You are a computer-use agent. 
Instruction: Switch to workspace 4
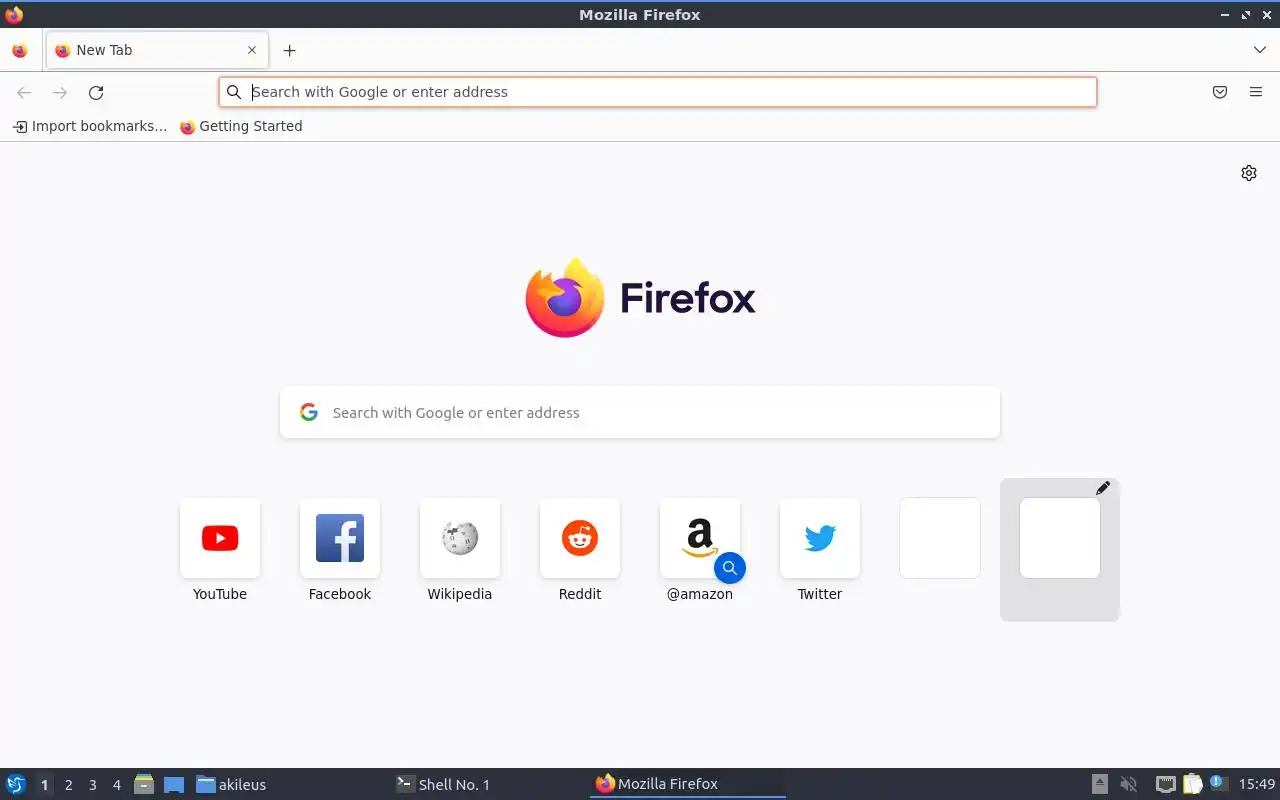pyautogui.click(x=116, y=785)
